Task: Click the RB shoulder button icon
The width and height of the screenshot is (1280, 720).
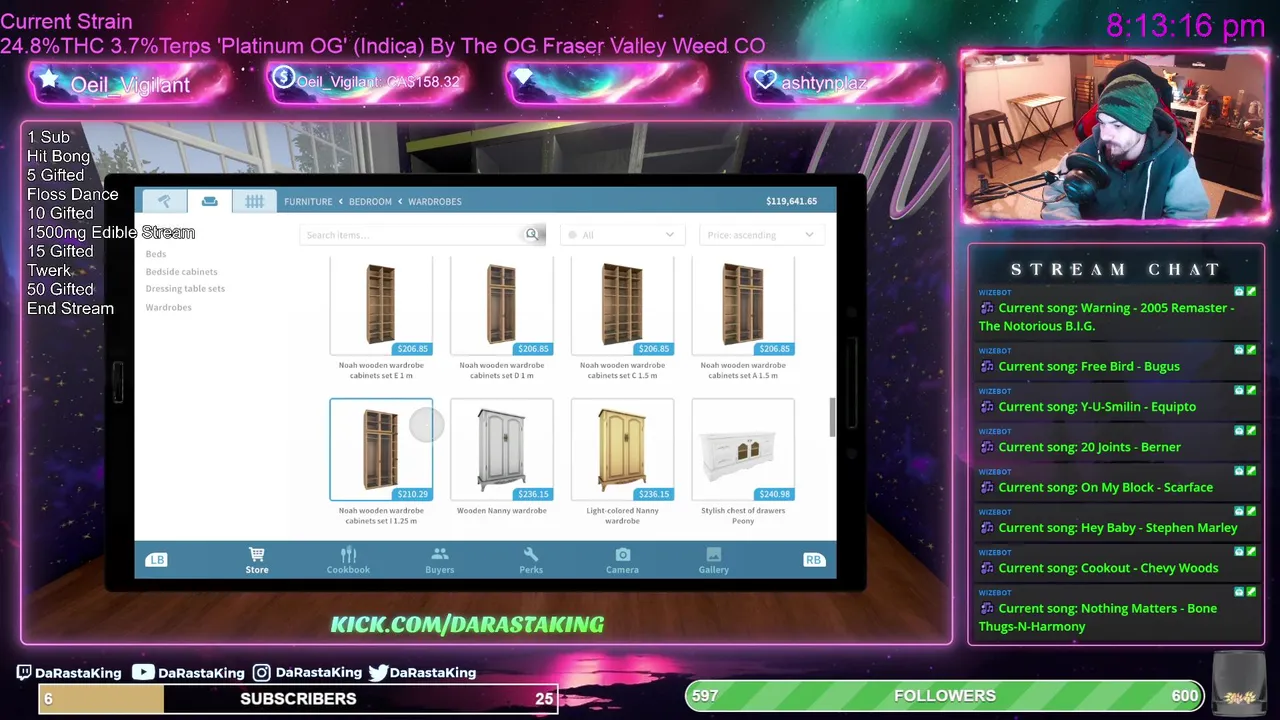Action: (813, 560)
